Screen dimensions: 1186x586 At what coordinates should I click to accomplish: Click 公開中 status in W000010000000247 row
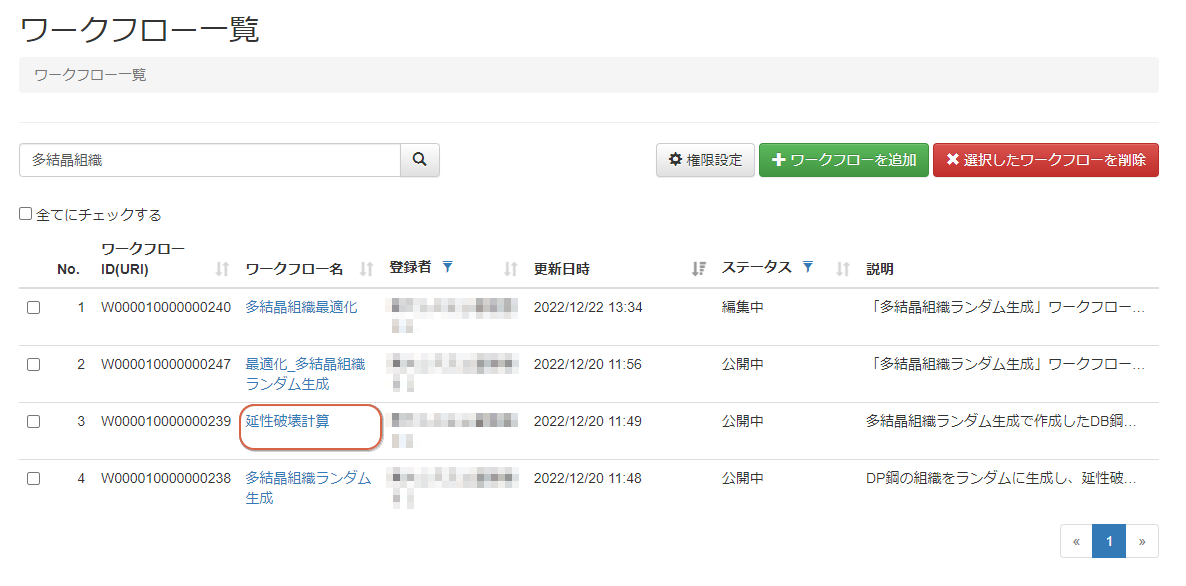tap(742, 364)
